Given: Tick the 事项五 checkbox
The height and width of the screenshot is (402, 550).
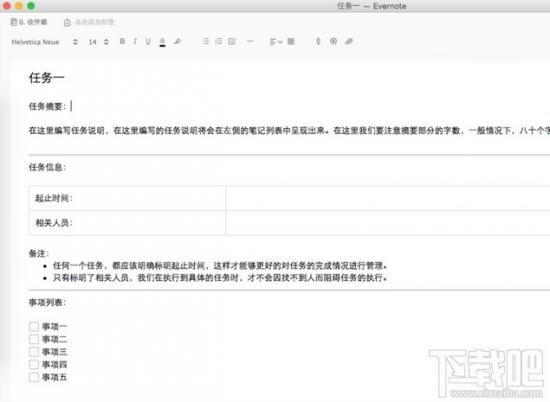Looking at the screenshot, I should pyautogui.click(x=34, y=377).
